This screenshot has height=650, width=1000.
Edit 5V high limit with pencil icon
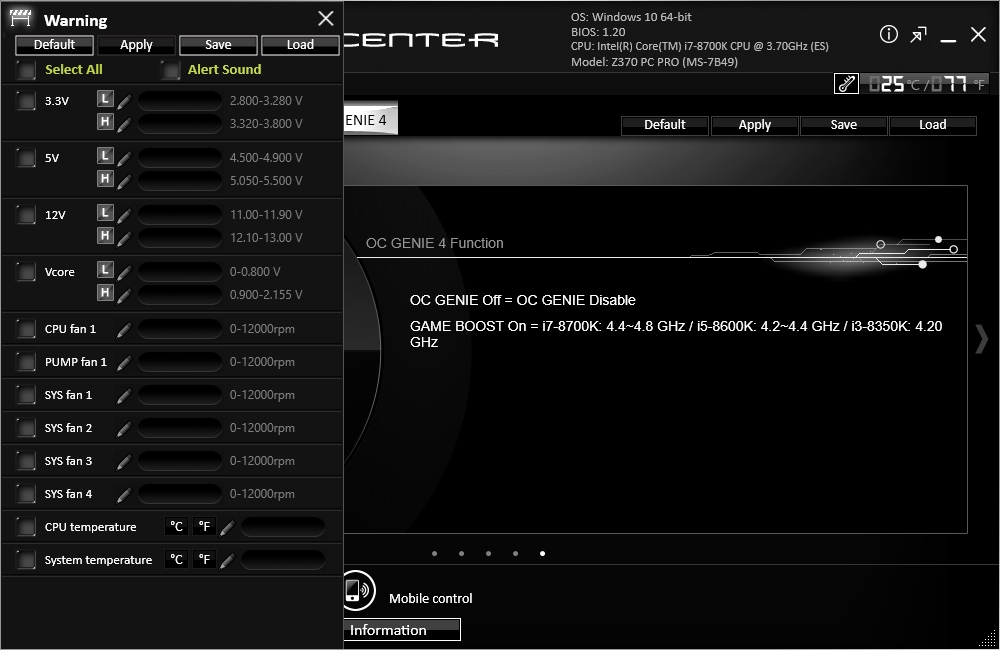pos(124,181)
